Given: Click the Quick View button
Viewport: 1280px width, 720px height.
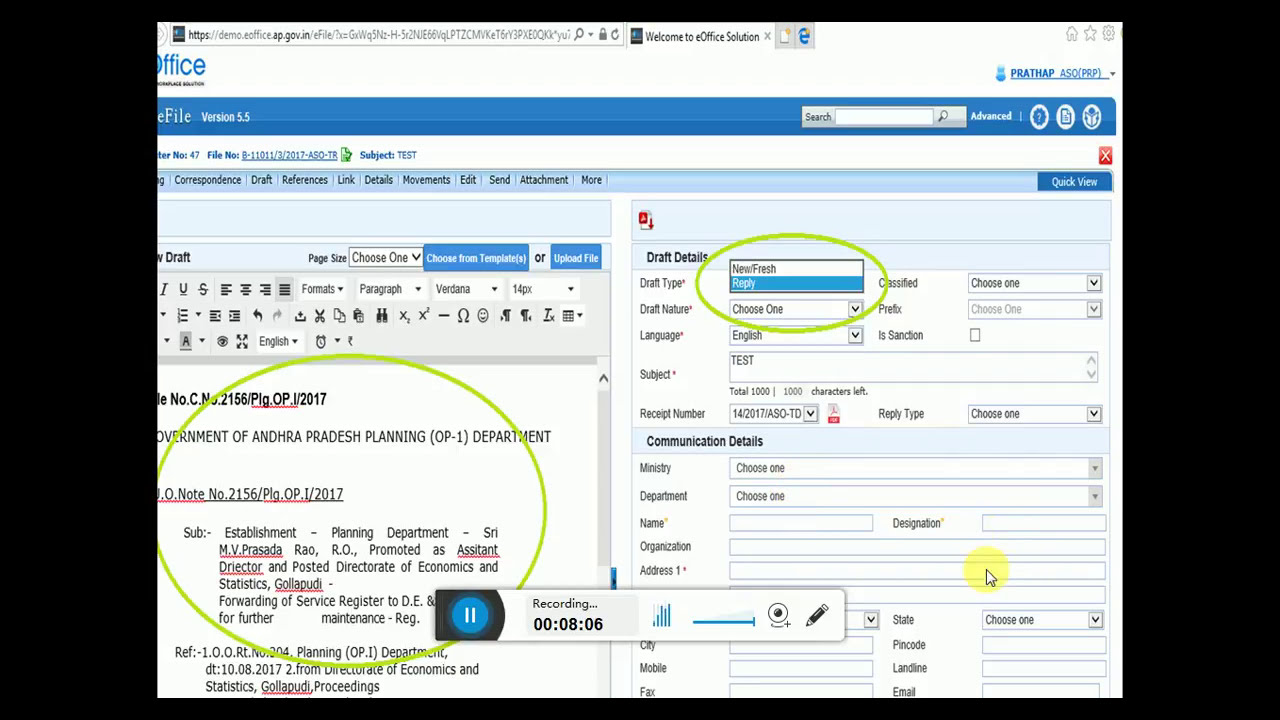Looking at the screenshot, I should [x=1074, y=182].
